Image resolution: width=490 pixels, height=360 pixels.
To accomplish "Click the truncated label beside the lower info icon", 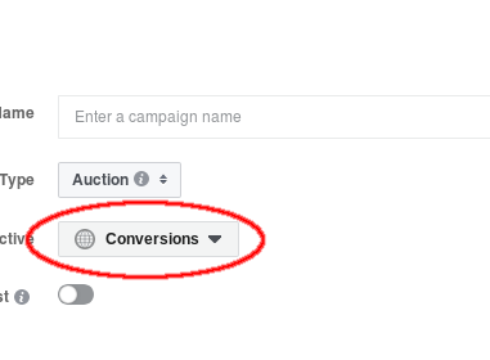I will (4, 296).
